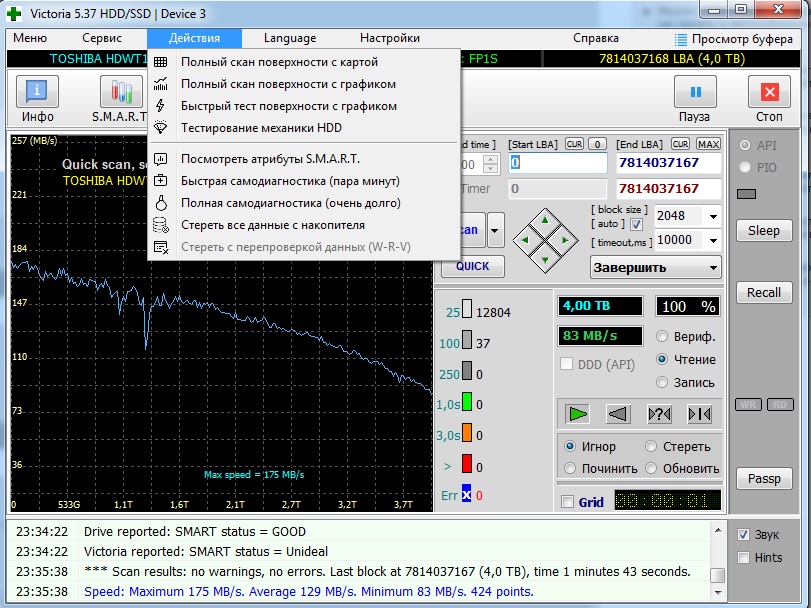This screenshot has width=811, height=608.
Task: Click the up arrow on navigation diamond
Action: tap(545, 220)
